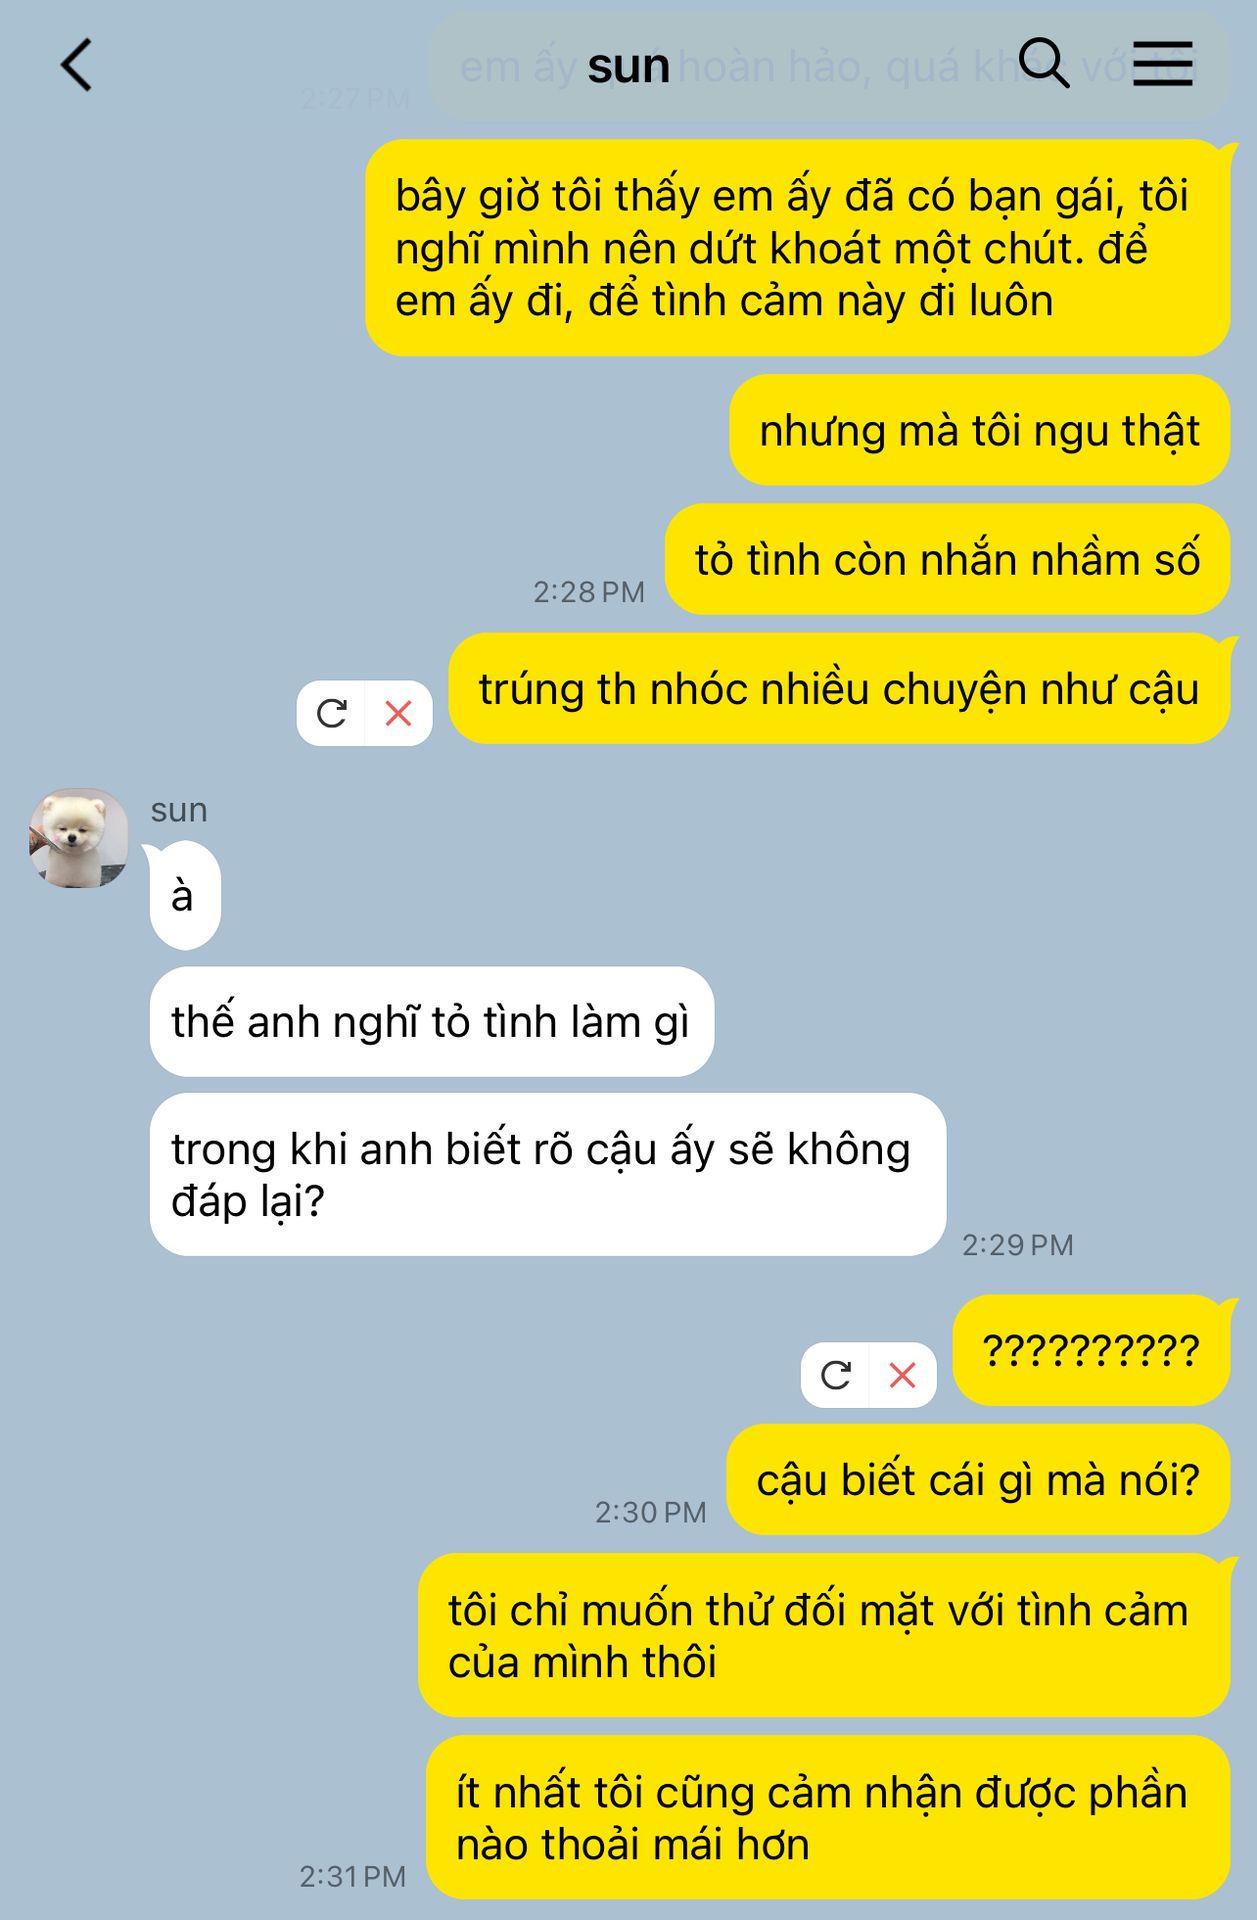Select the 'ít nhất tôi cũng cảm nhận' bubble
Viewport: 1257px width, 1920px height.
828,1818
